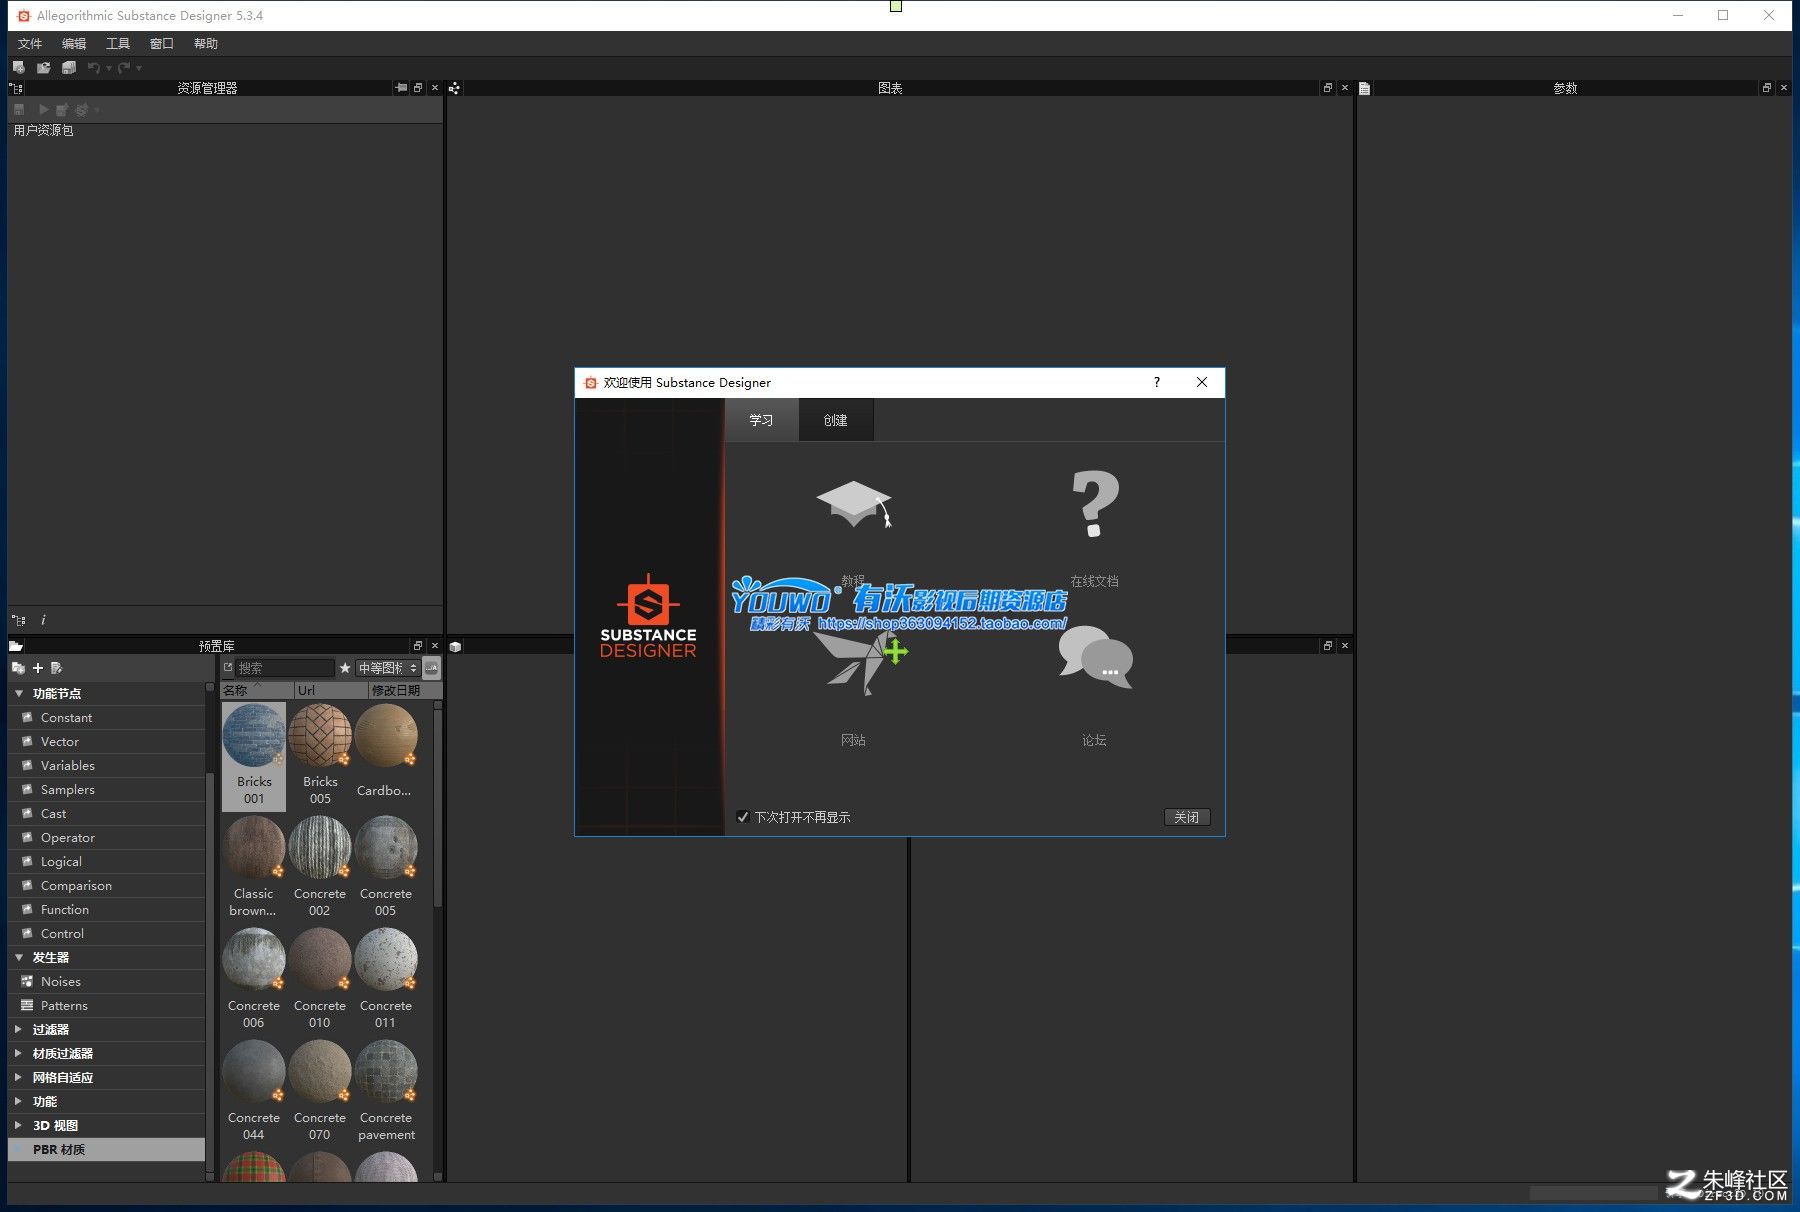The width and height of the screenshot is (1800, 1212).
Task: Click the edit filter icon in 预置库 toolbar
Action: pos(56,668)
